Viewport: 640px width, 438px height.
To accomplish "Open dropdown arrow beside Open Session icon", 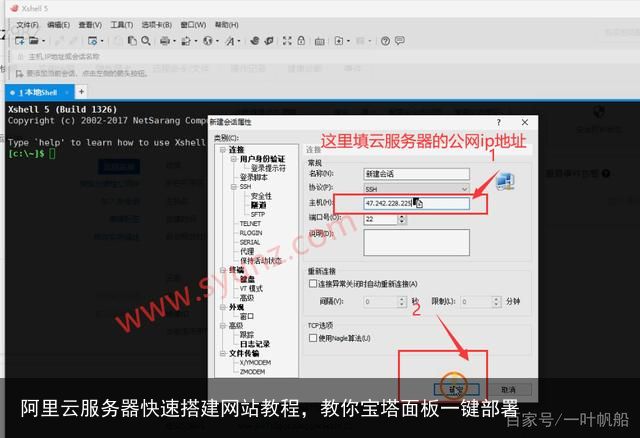I will (x=43, y=41).
